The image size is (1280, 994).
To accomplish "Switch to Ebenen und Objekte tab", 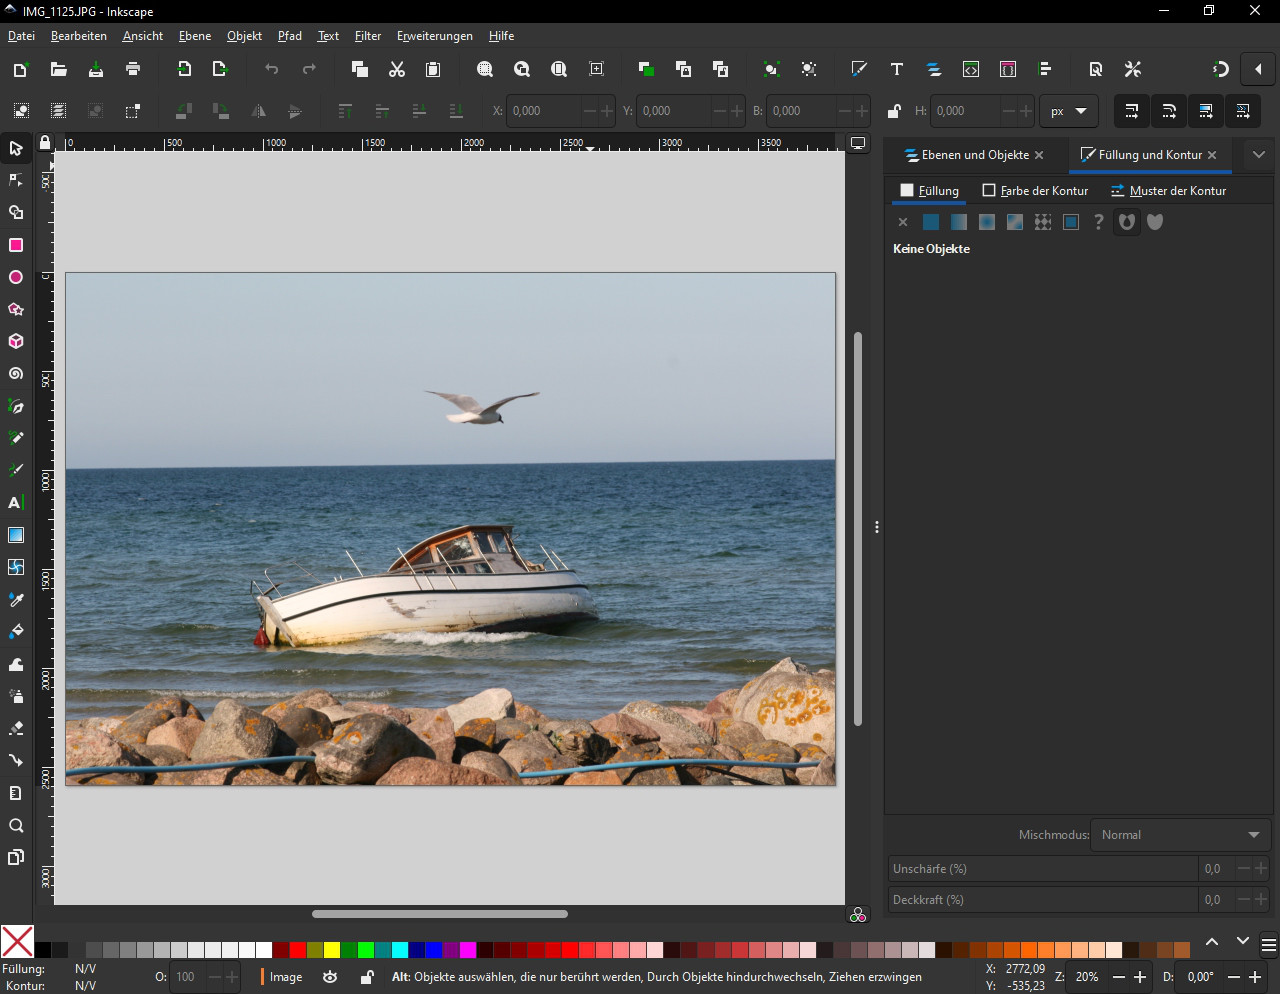I will click(x=966, y=155).
